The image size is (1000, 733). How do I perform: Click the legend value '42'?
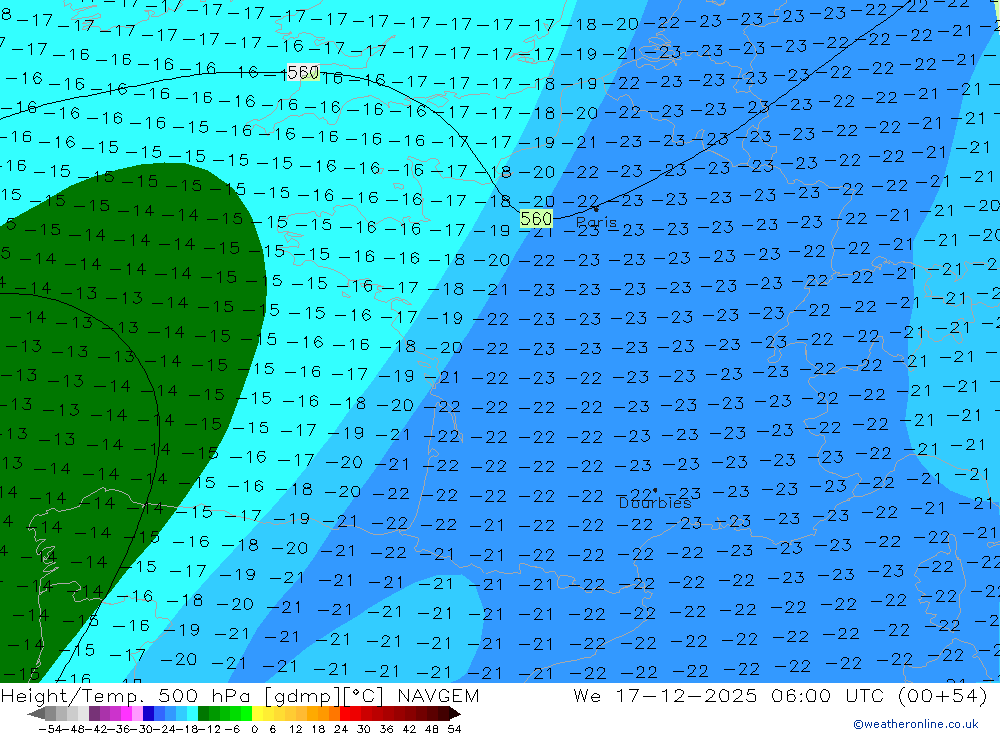[409, 729]
